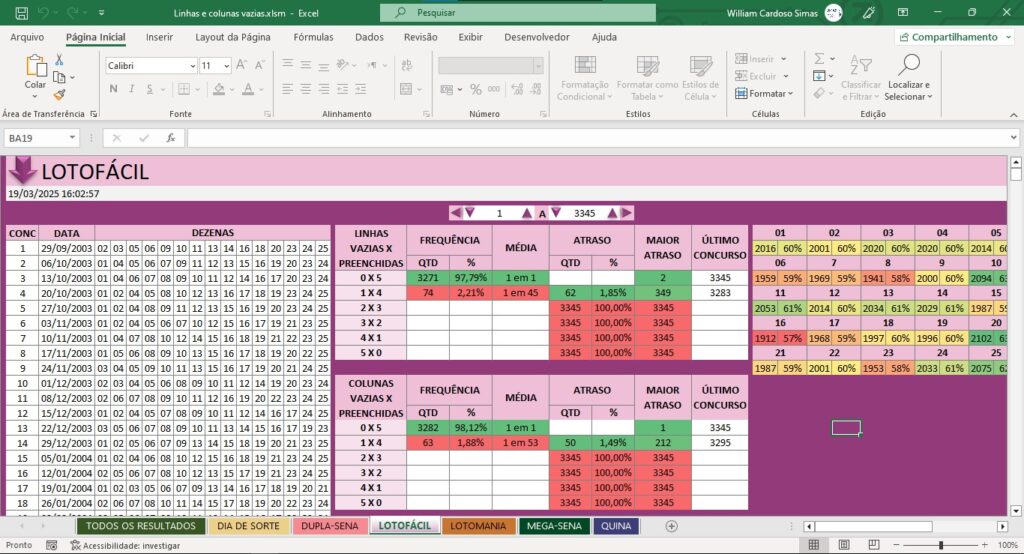The image size is (1024, 554).
Task: Click the Paste (Colar) clipboard icon
Action: click(35, 65)
